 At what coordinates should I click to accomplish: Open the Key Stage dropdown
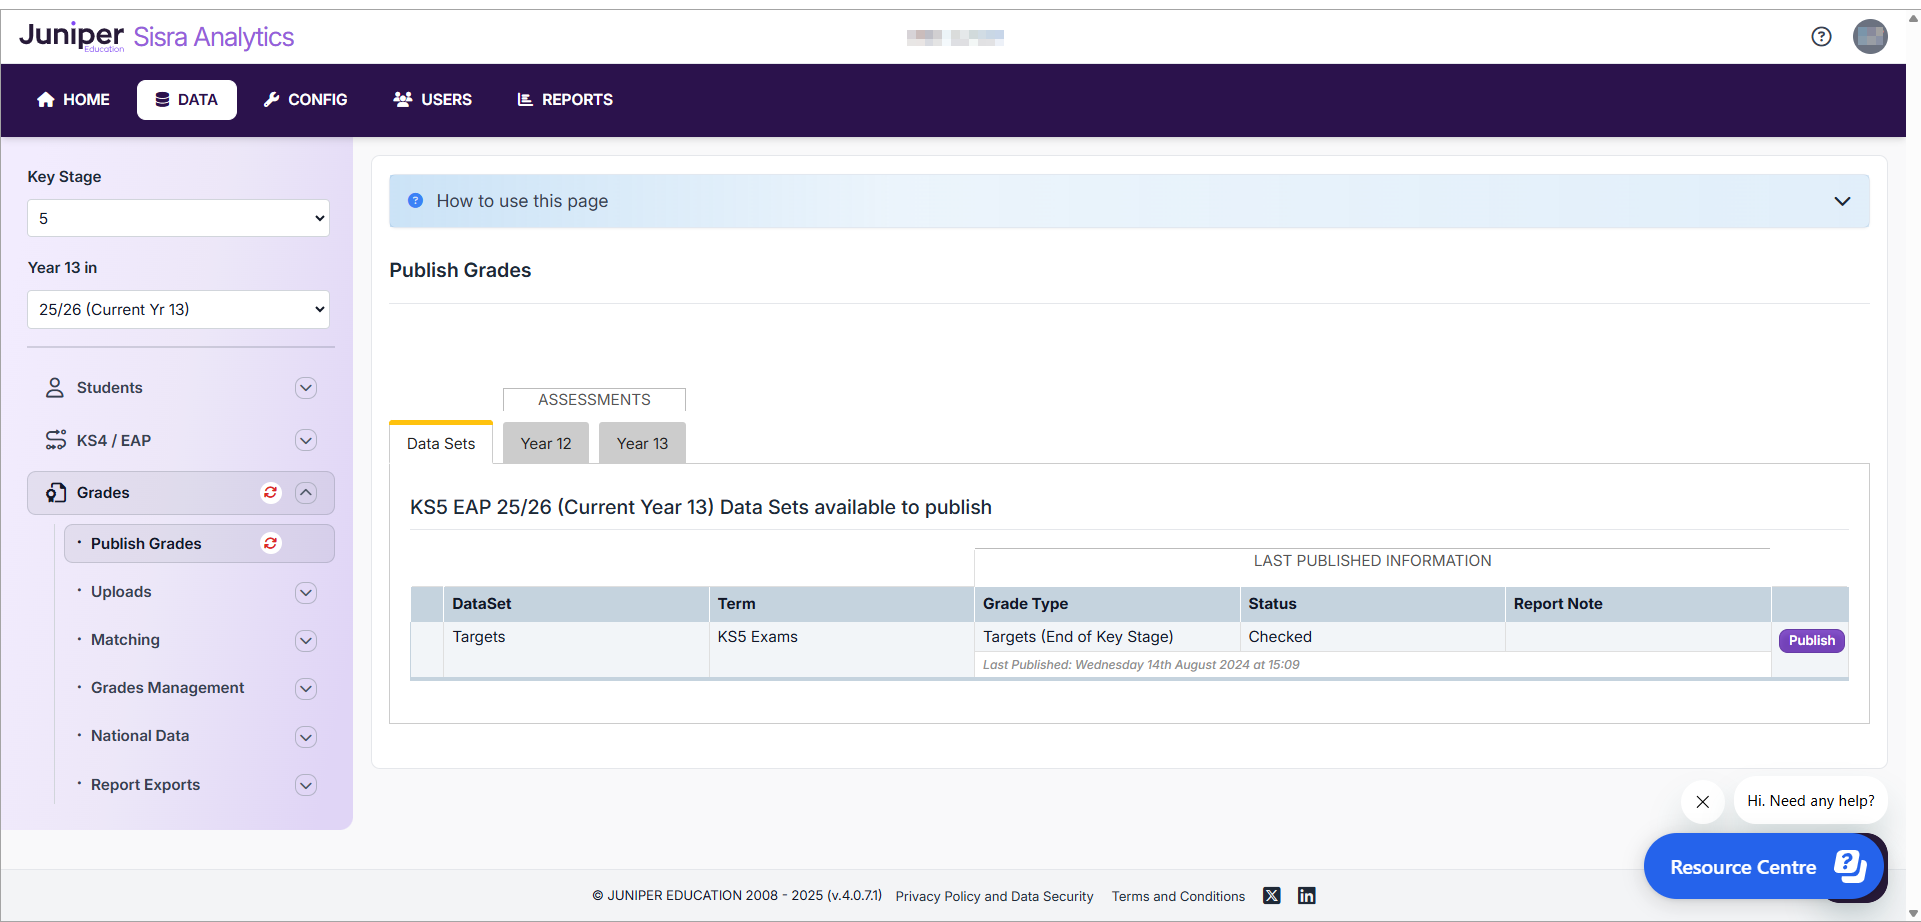coord(178,218)
